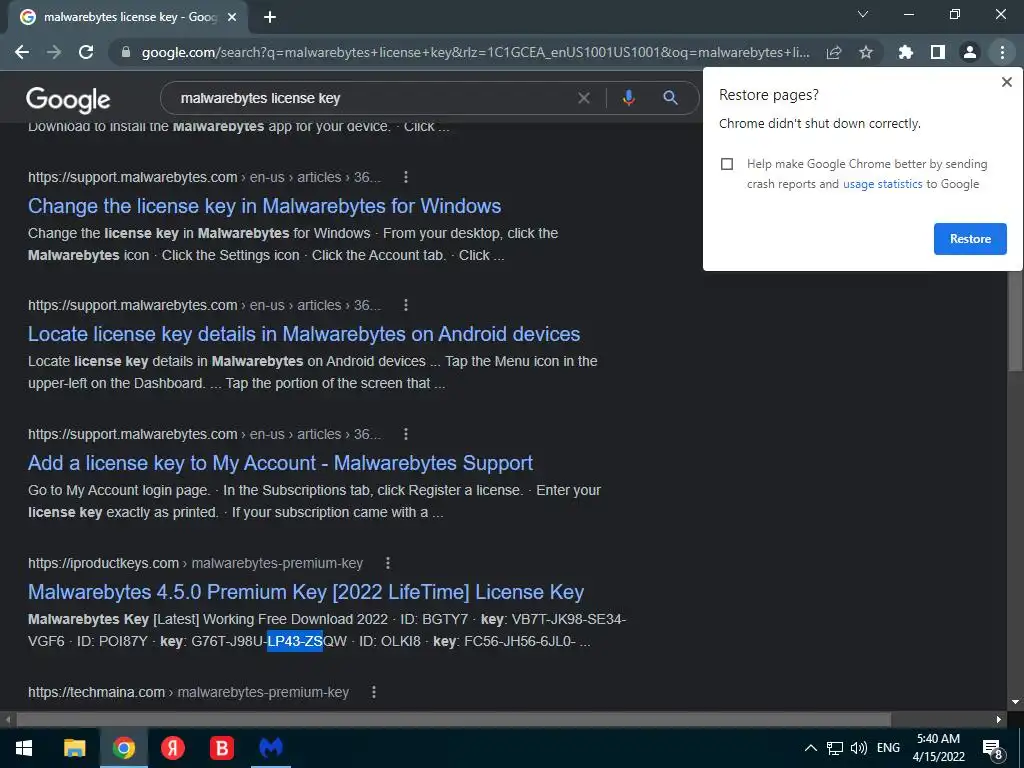Click the site padlock icon
Viewport: 1024px width, 768px height.
126,52
